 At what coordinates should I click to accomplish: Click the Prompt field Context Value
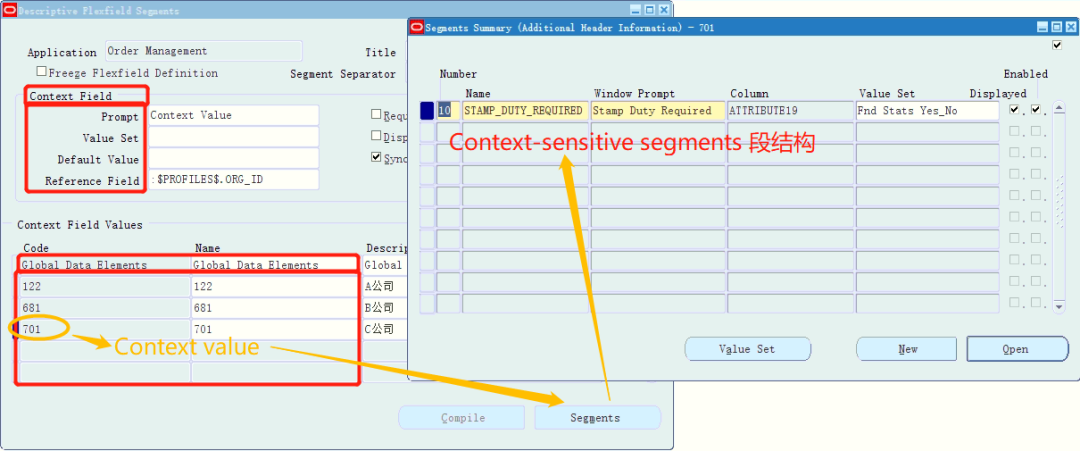(x=233, y=116)
